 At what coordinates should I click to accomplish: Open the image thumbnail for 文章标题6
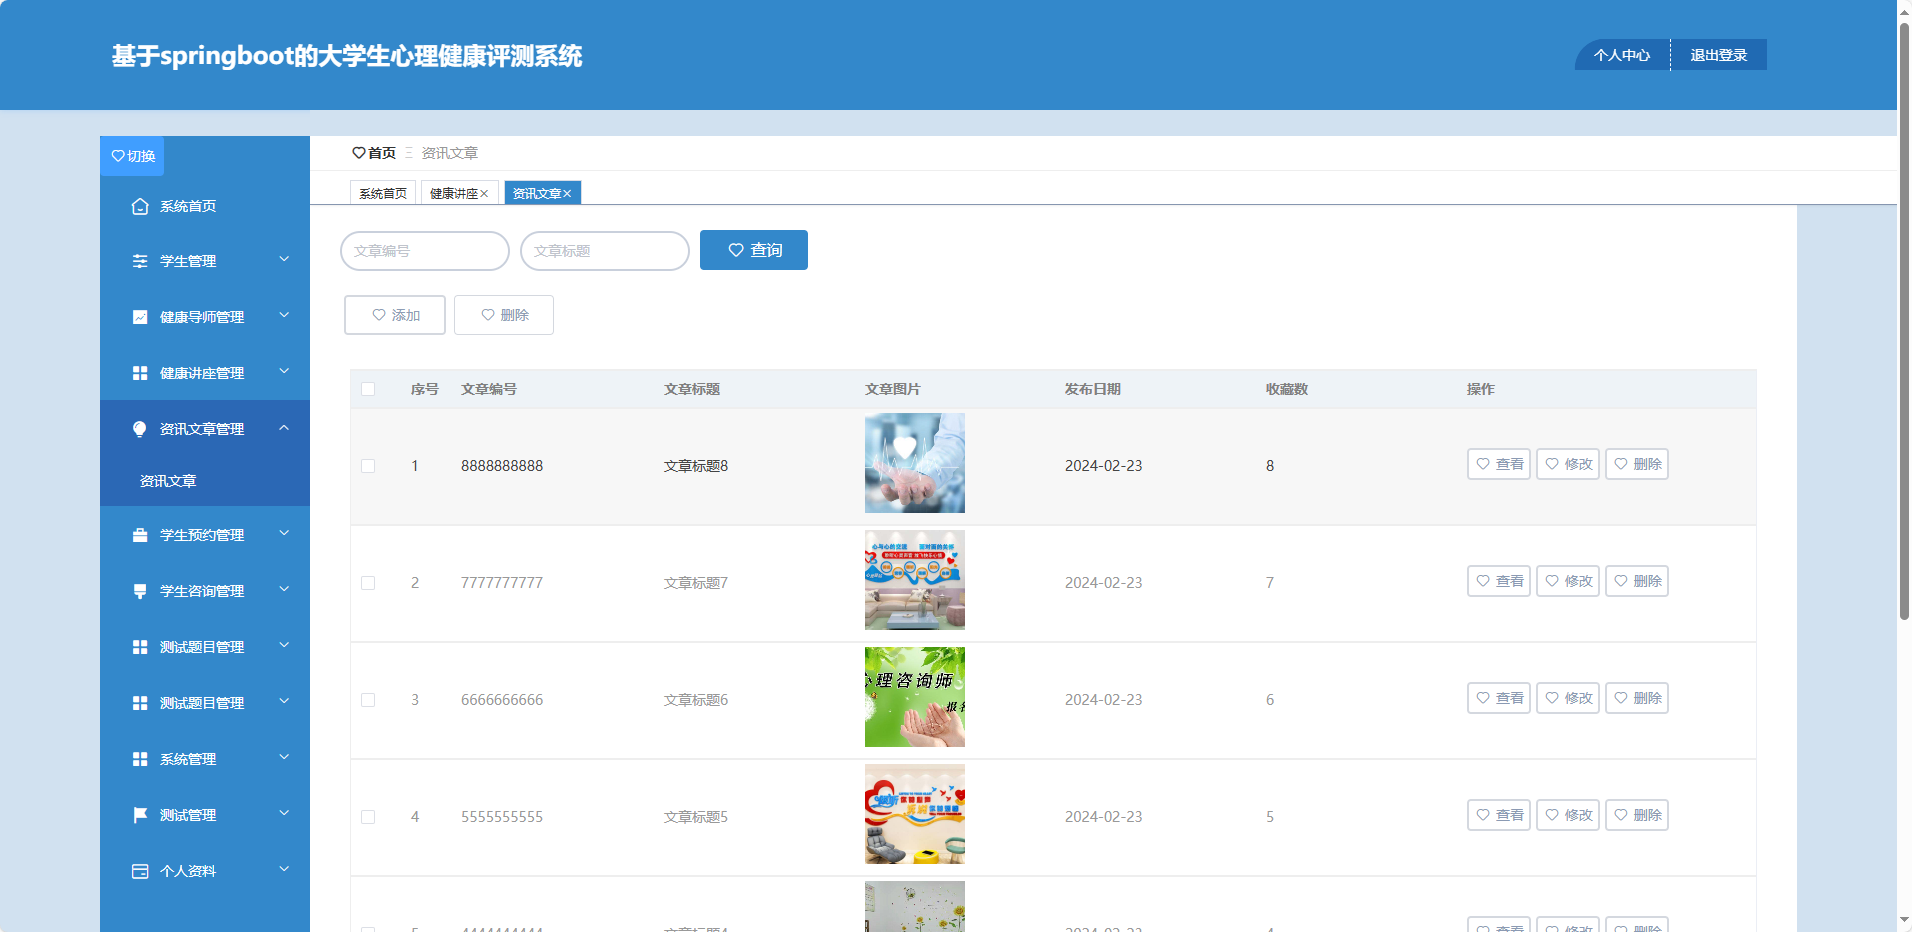tap(915, 697)
